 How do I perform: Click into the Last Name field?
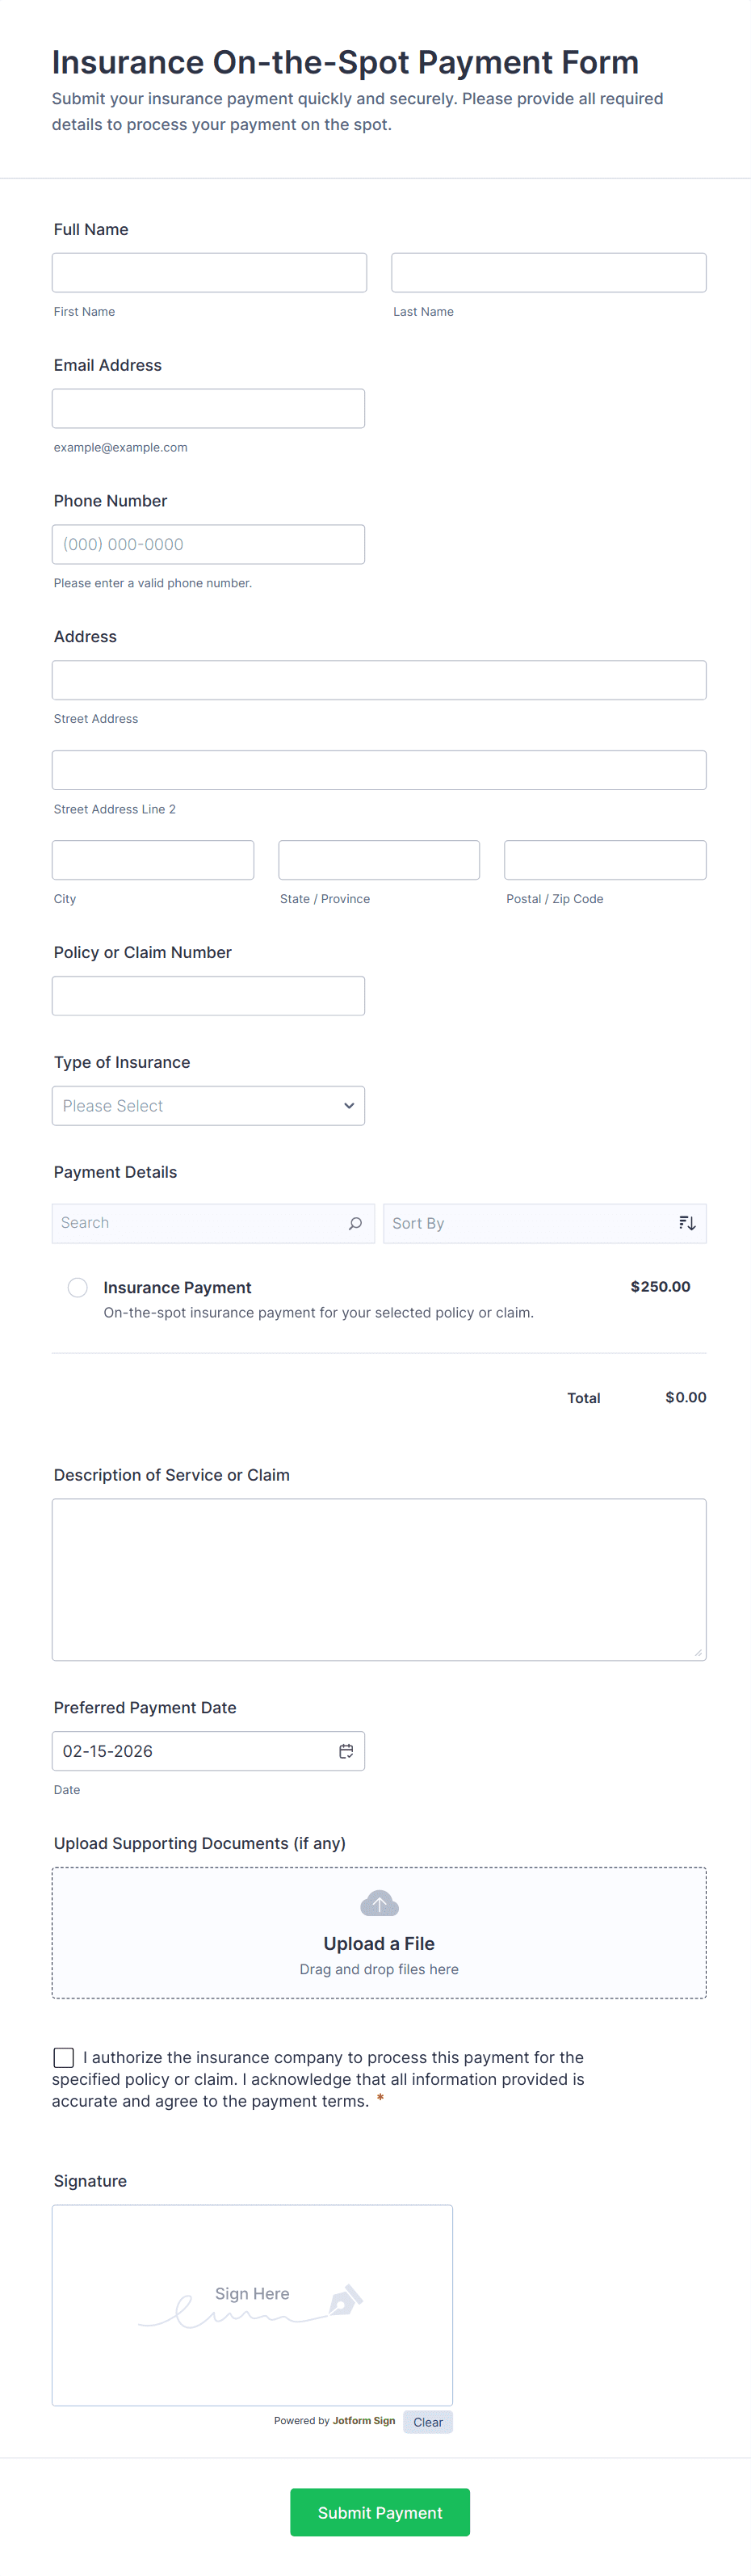coord(548,273)
